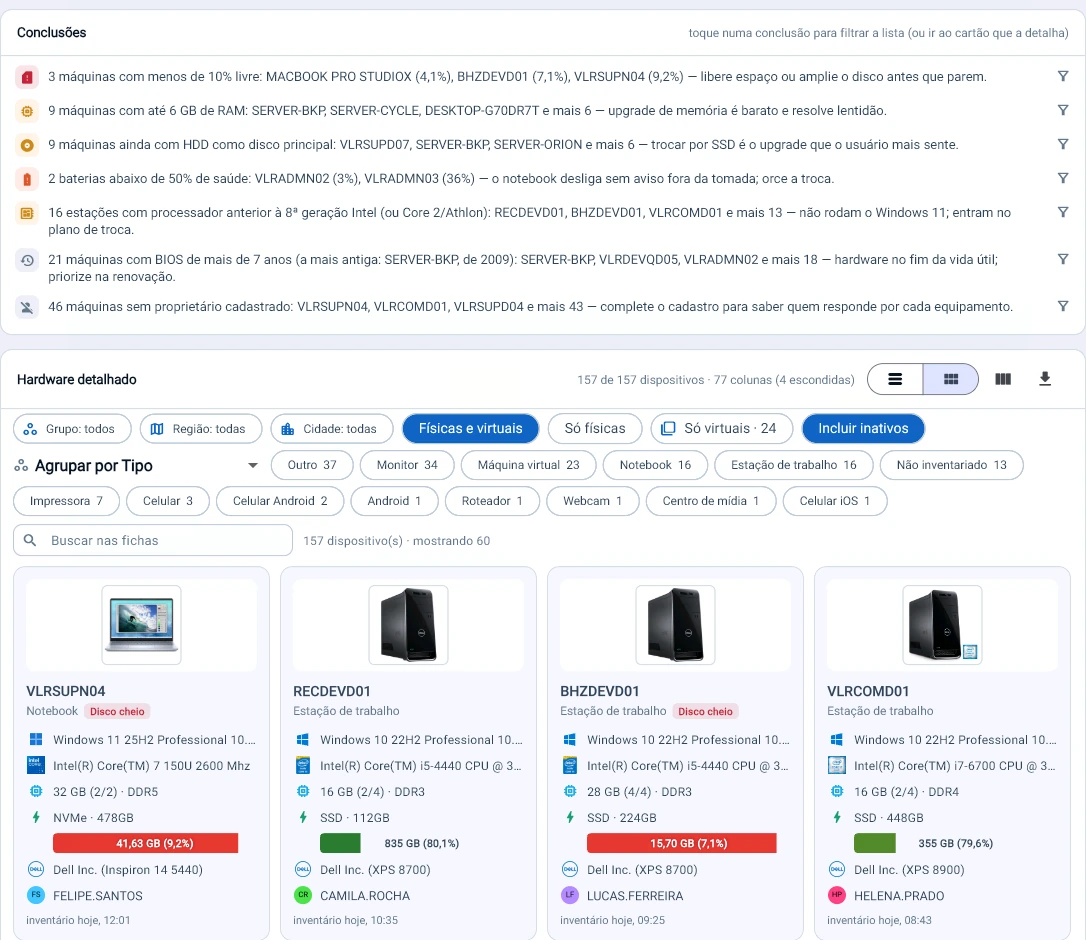Click red disk alert icon in conclusions
Viewport: 1086px width, 940px height.
27,77
